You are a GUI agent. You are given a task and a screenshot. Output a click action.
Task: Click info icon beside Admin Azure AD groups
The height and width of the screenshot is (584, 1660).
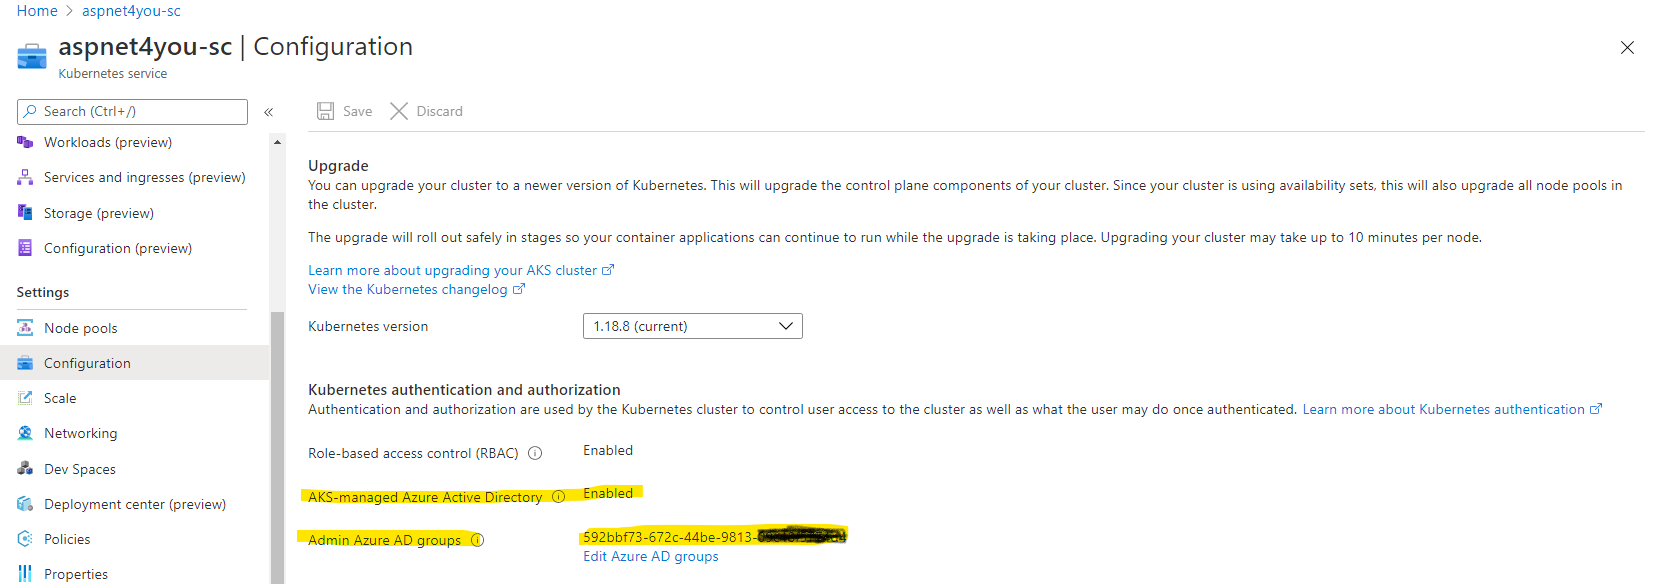coord(477,540)
